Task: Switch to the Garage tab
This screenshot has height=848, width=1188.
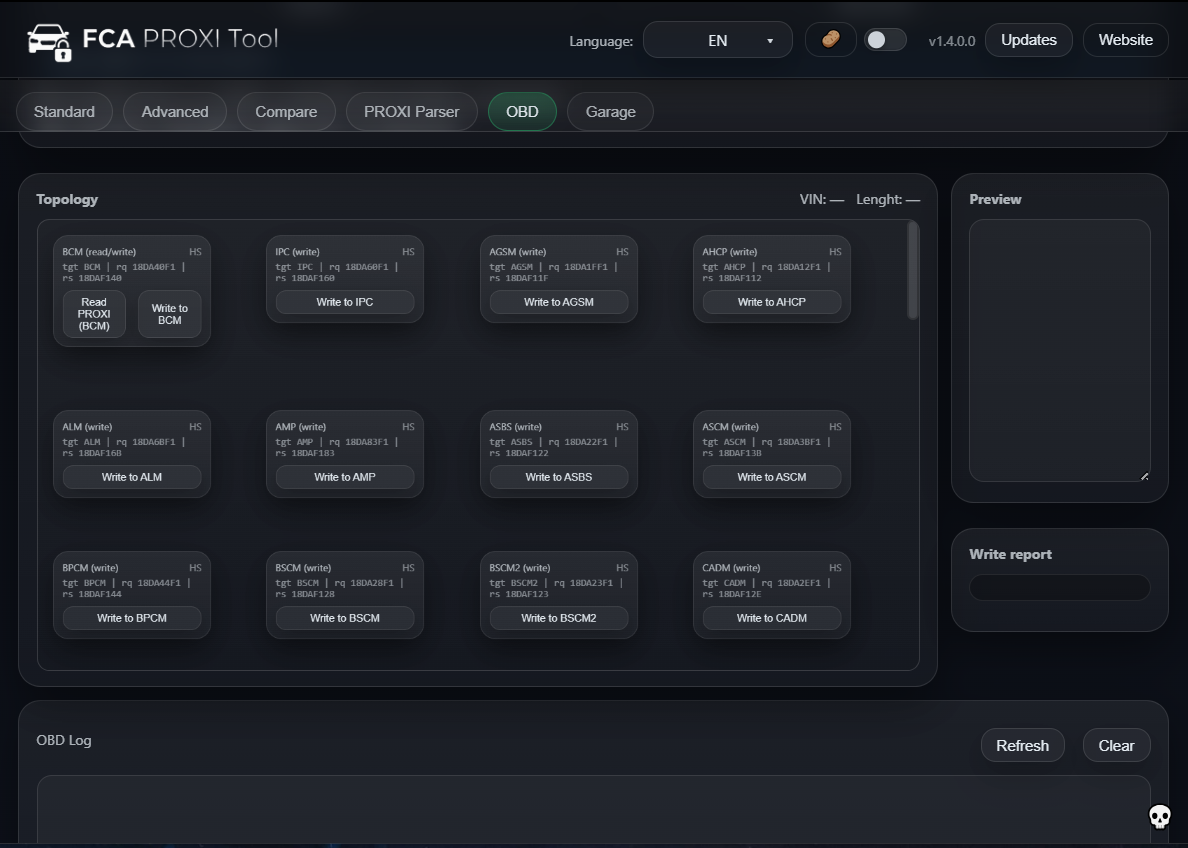Action: (610, 111)
